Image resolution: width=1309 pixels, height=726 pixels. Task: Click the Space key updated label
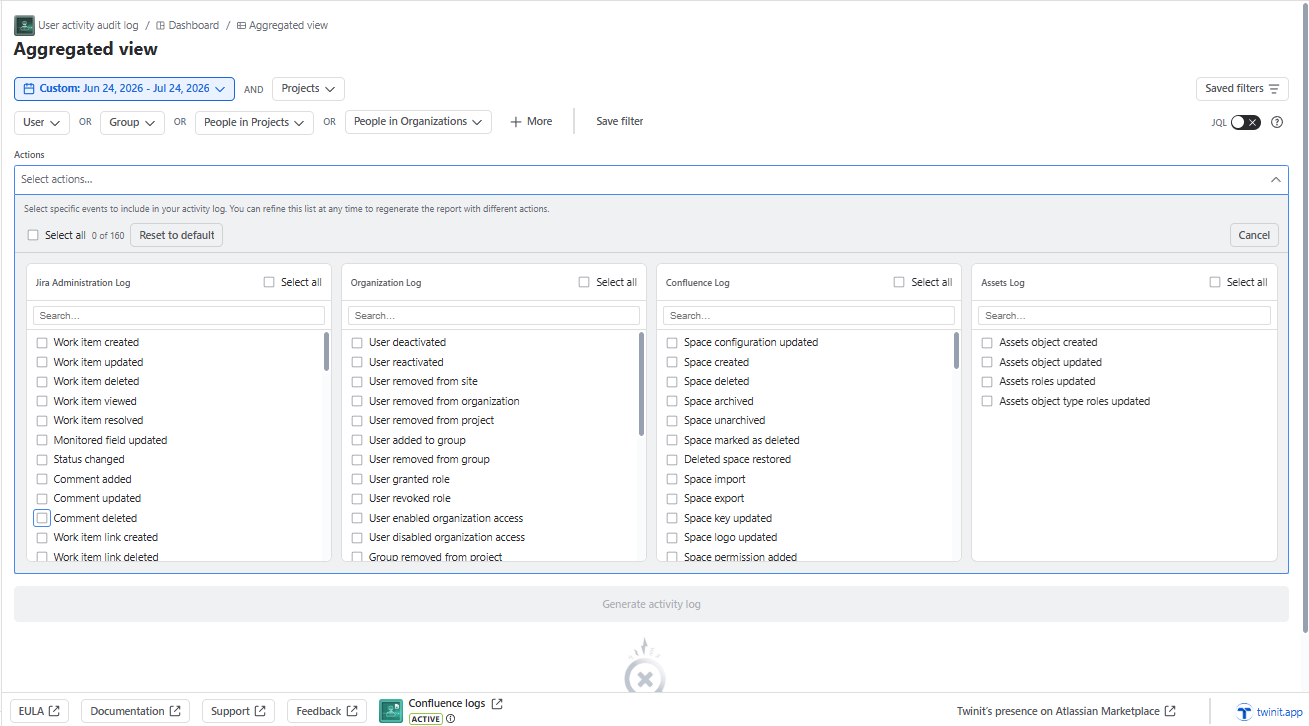tap(728, 518)
